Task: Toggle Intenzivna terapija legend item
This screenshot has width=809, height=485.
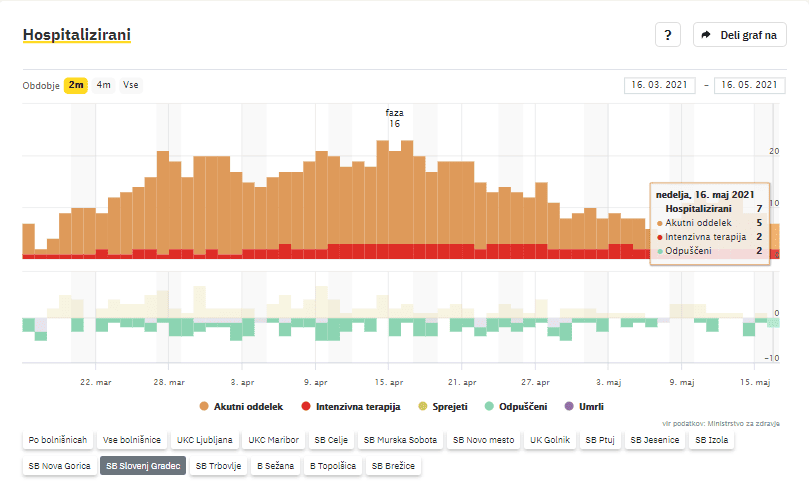Action: click(351, 407)
